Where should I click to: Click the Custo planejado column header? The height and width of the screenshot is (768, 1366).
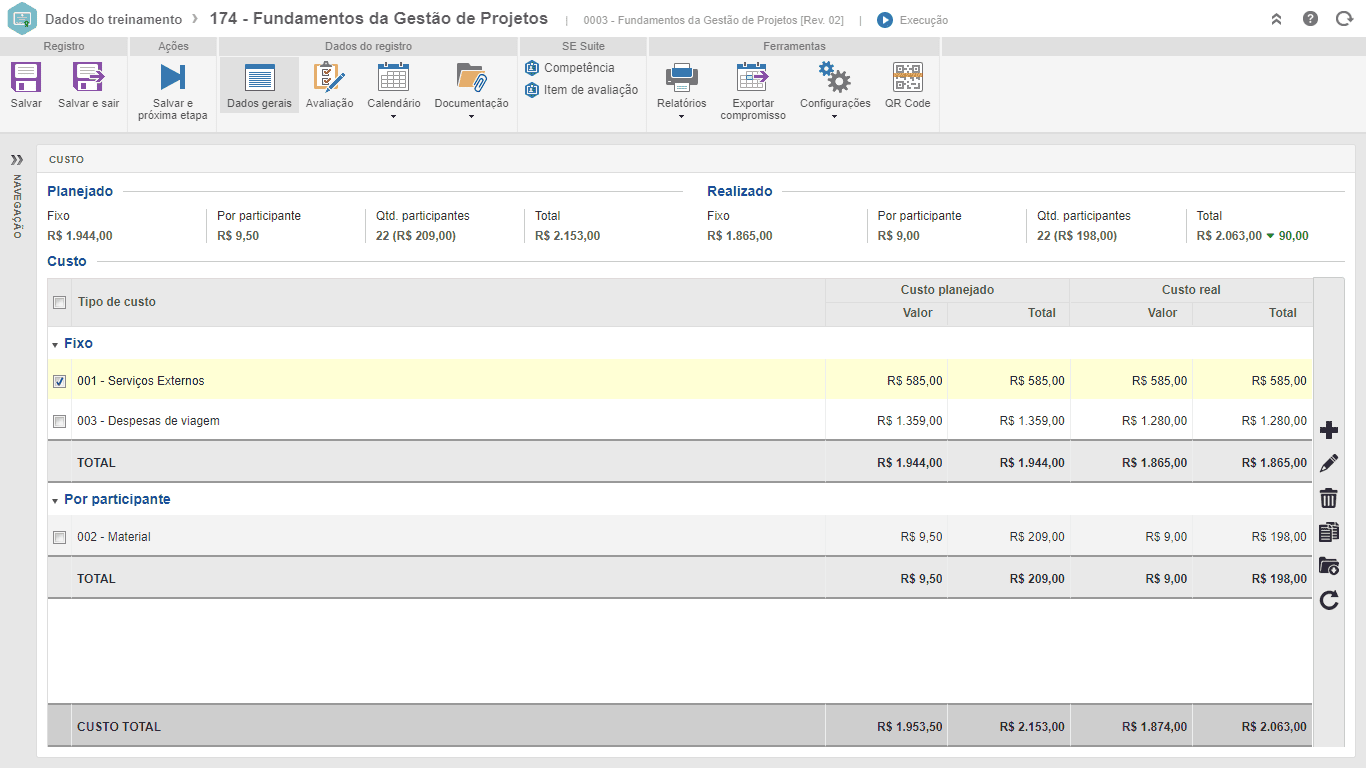pyautogui.click(x=947, y=290)
